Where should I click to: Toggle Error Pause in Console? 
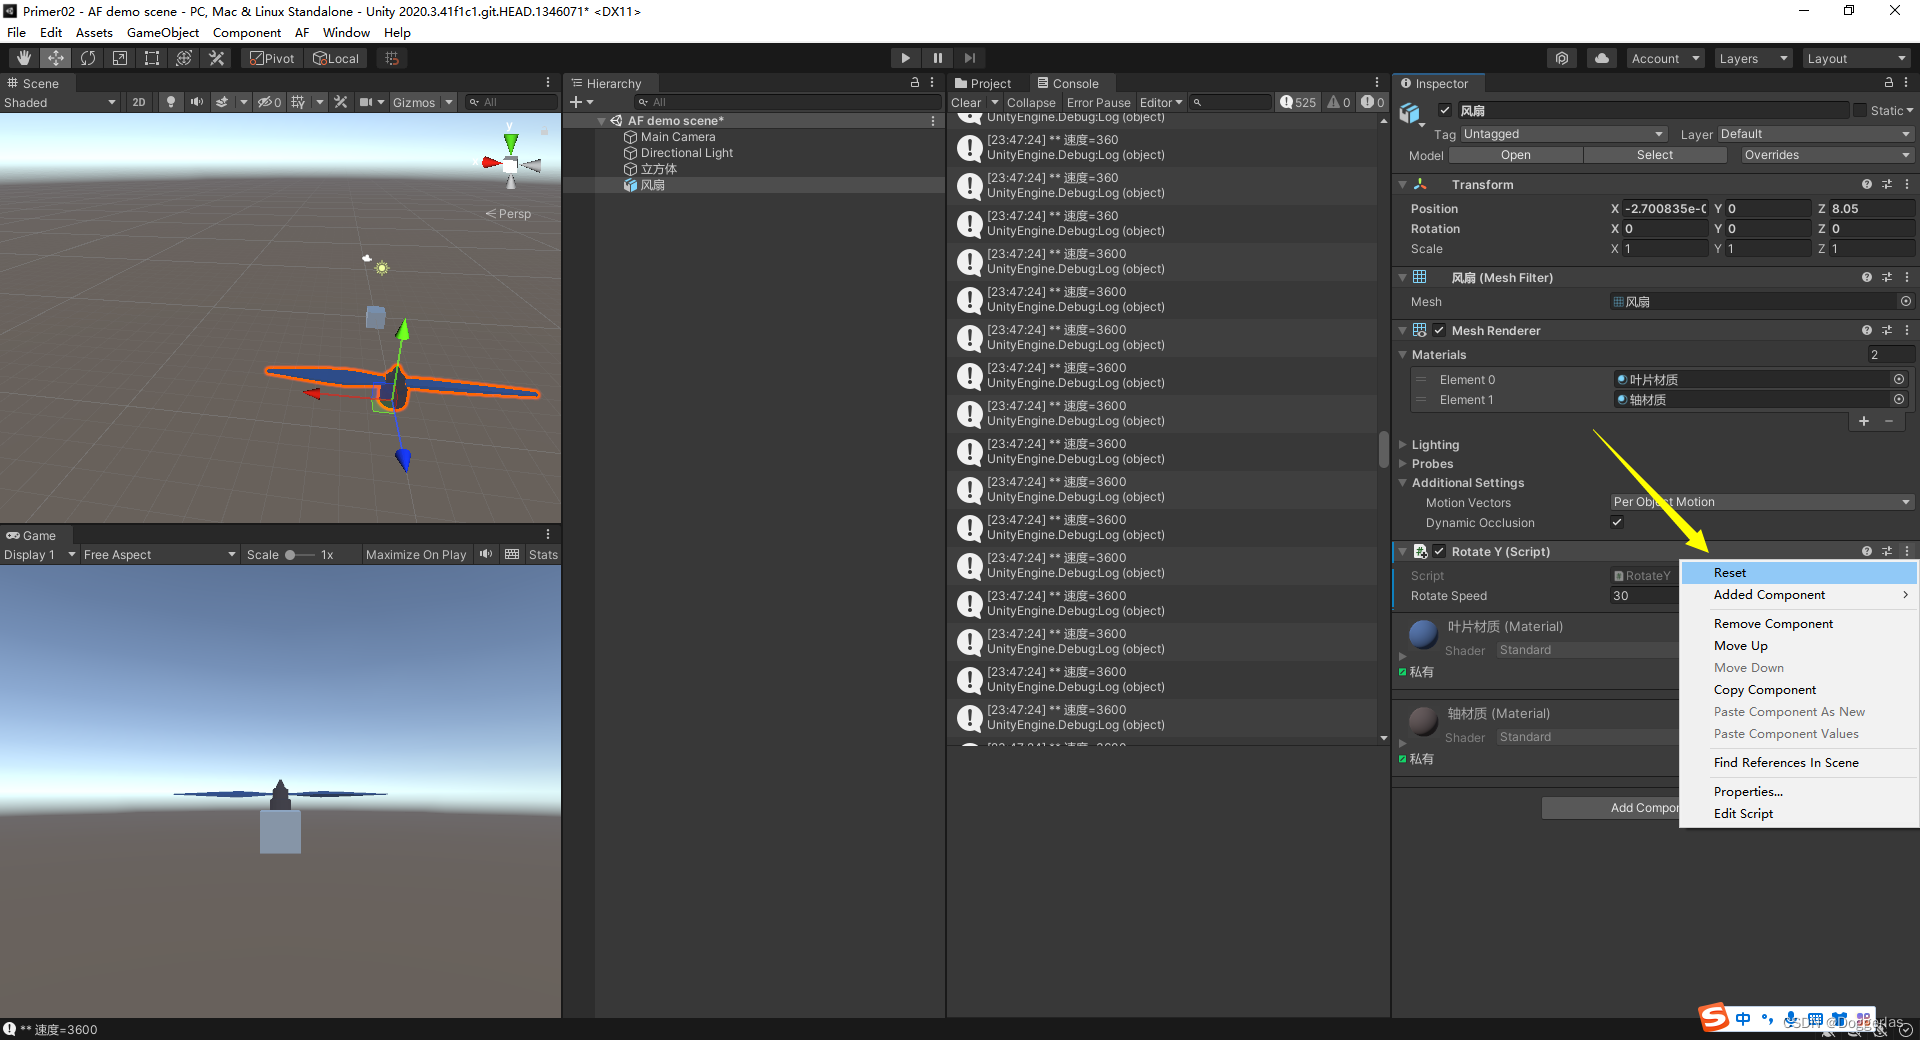click(1098, 102)
